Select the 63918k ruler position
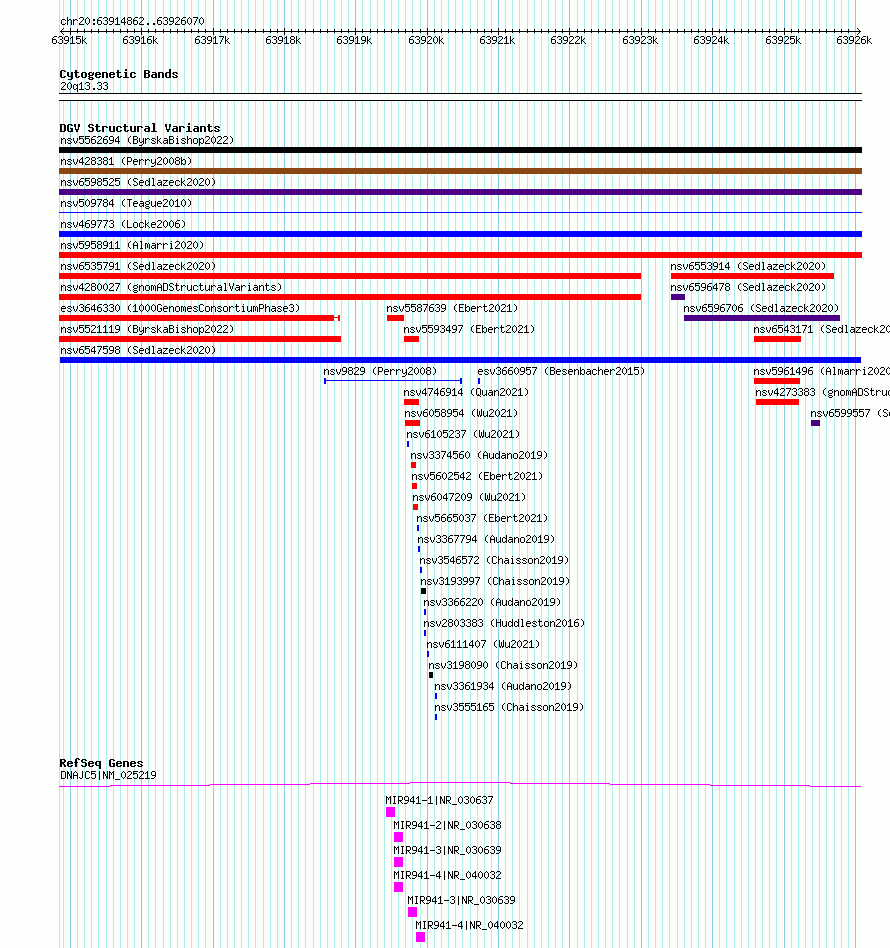The width and height of the screenshot is (890, 948). tap(283, 41)
